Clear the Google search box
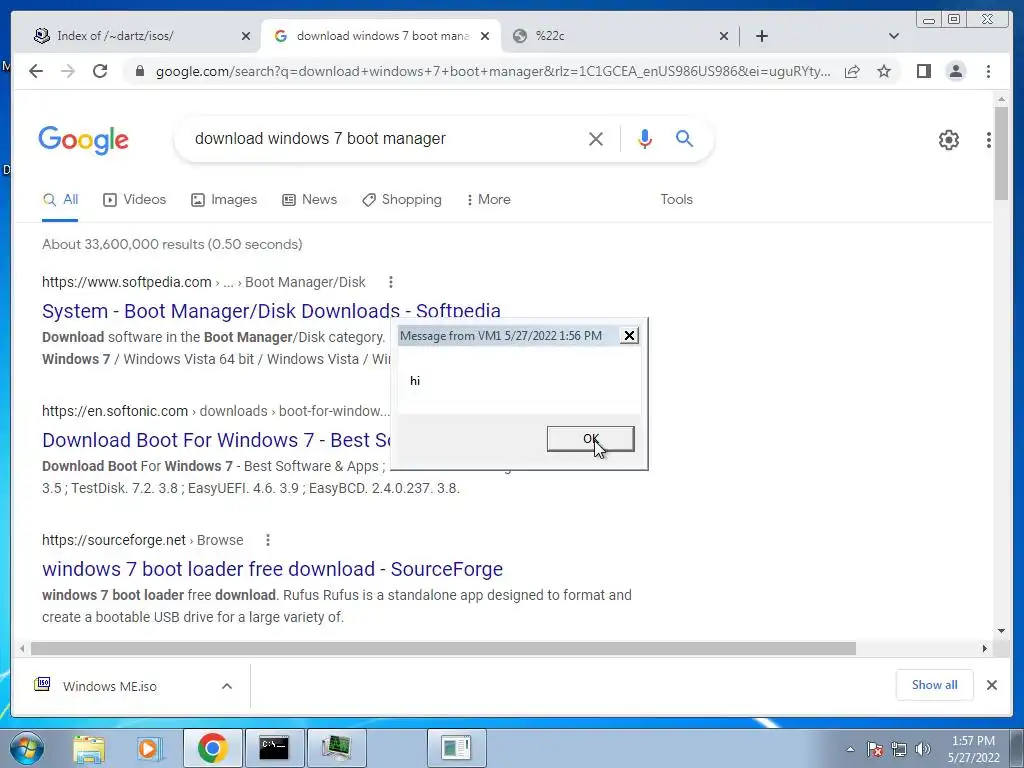The image size is (1024, 768). pos(596,138)
